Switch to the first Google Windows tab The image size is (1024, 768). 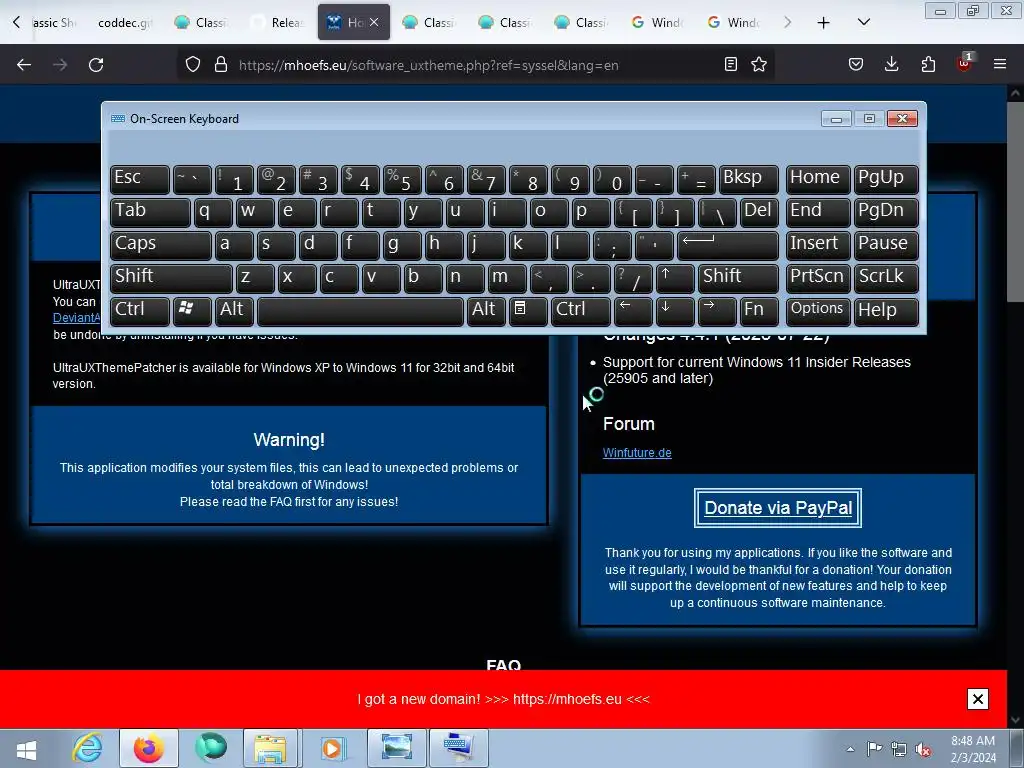[658, 22]
